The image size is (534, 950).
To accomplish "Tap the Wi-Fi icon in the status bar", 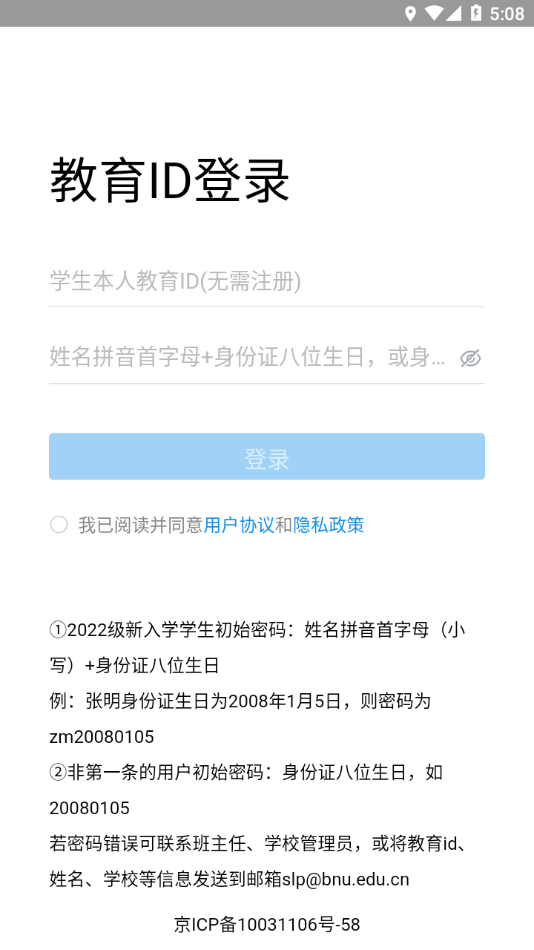I will tap(433, 13).
